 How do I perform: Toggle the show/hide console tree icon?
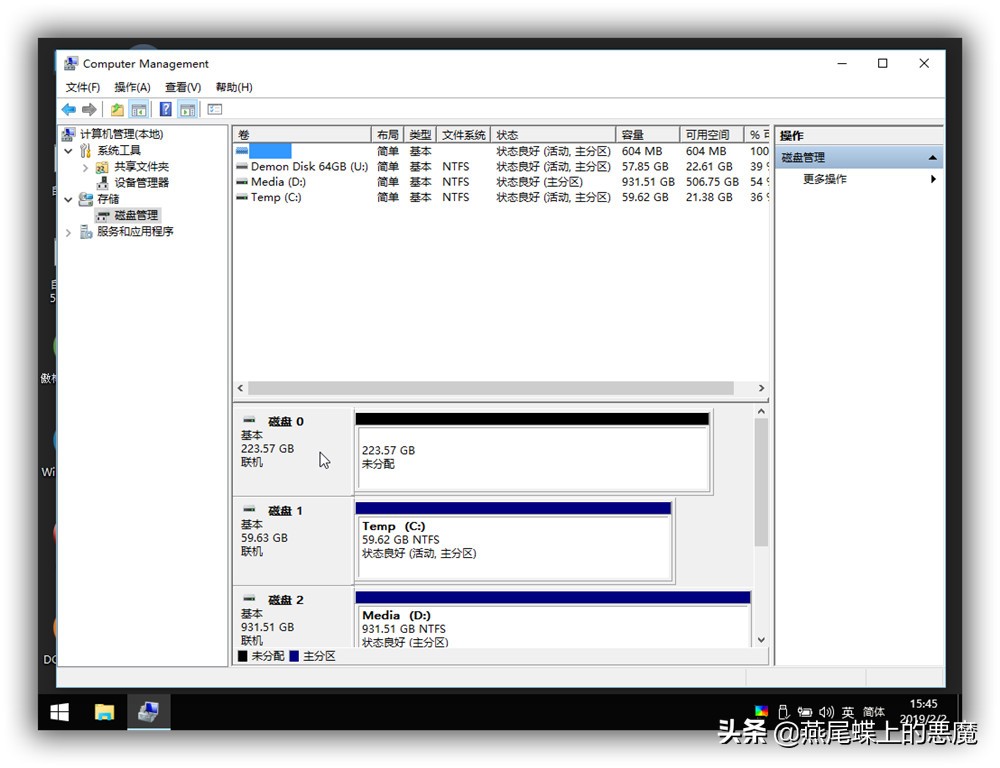tap(138, 110)
